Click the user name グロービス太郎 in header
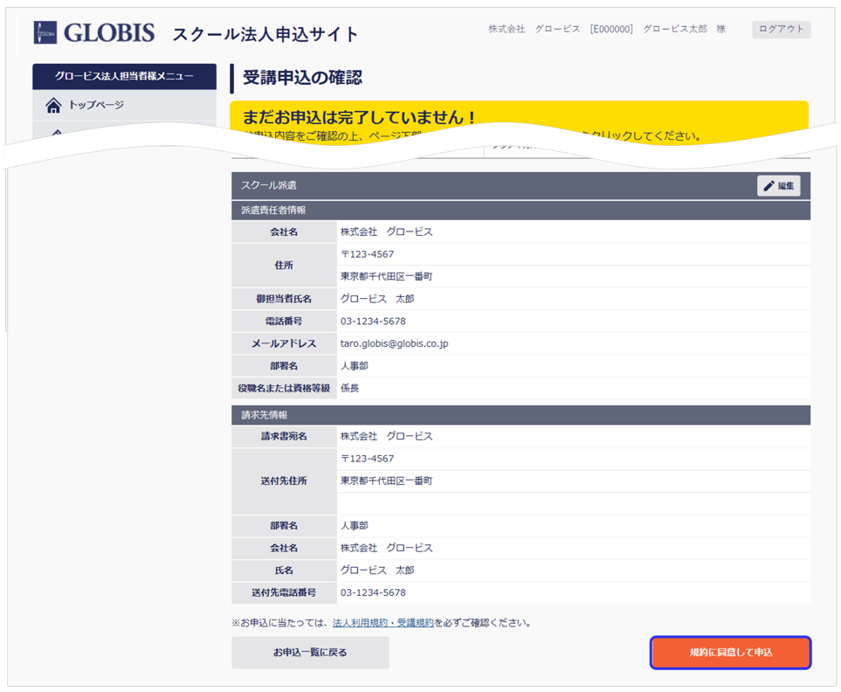The width and height of the screenshot is (841, 692). coord(675,29)
